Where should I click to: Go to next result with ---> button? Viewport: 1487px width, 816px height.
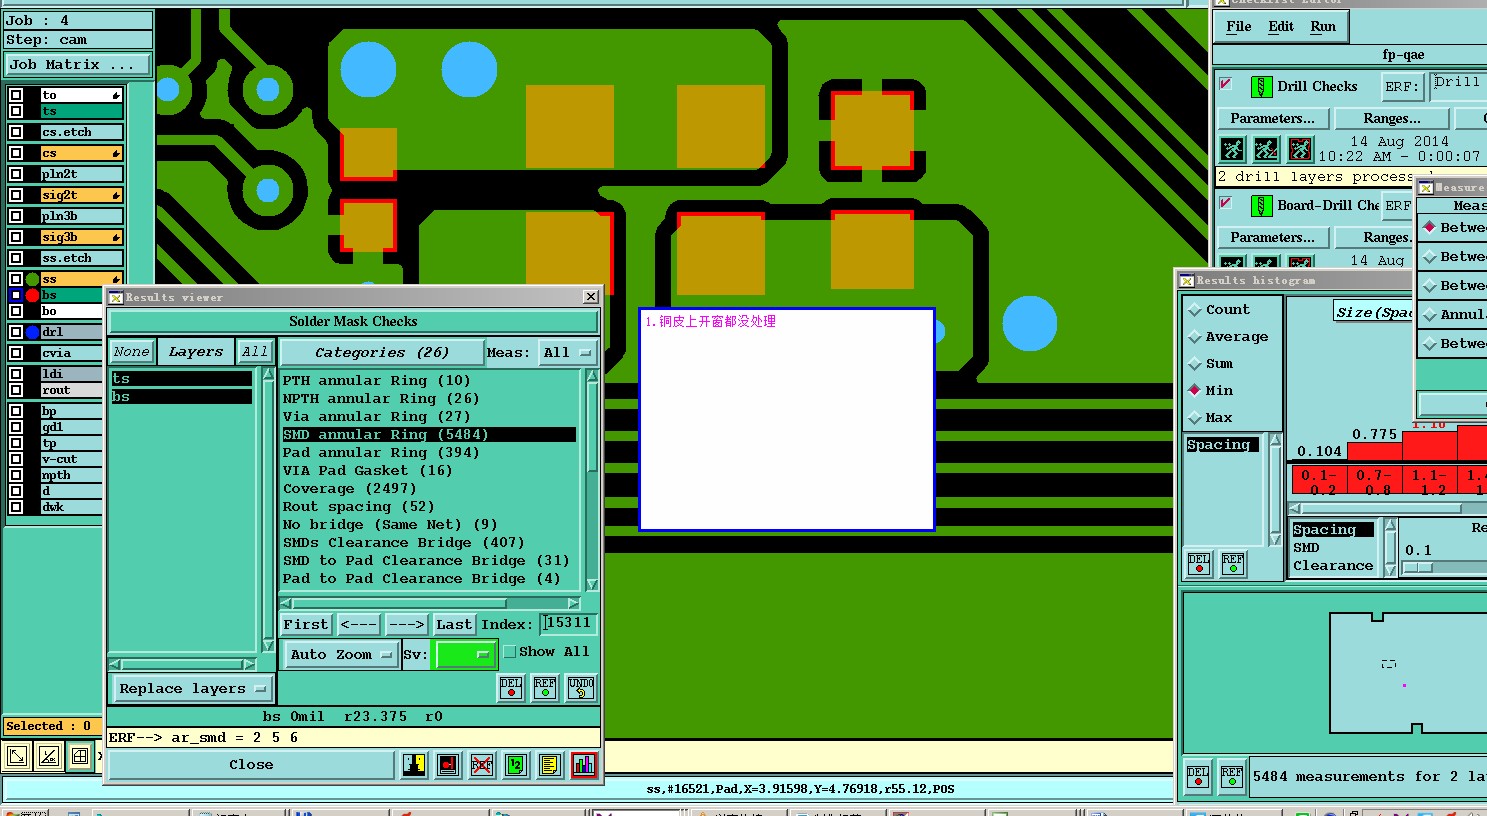click(x=406, y=624)
